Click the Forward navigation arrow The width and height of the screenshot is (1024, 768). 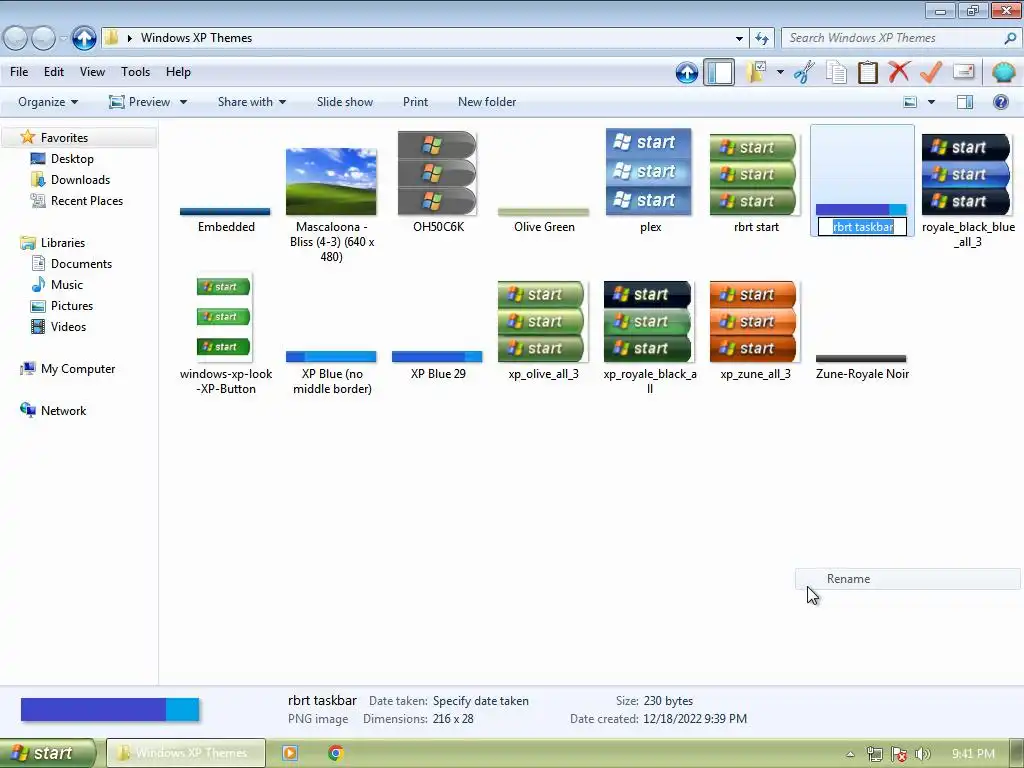click(43, 39)
